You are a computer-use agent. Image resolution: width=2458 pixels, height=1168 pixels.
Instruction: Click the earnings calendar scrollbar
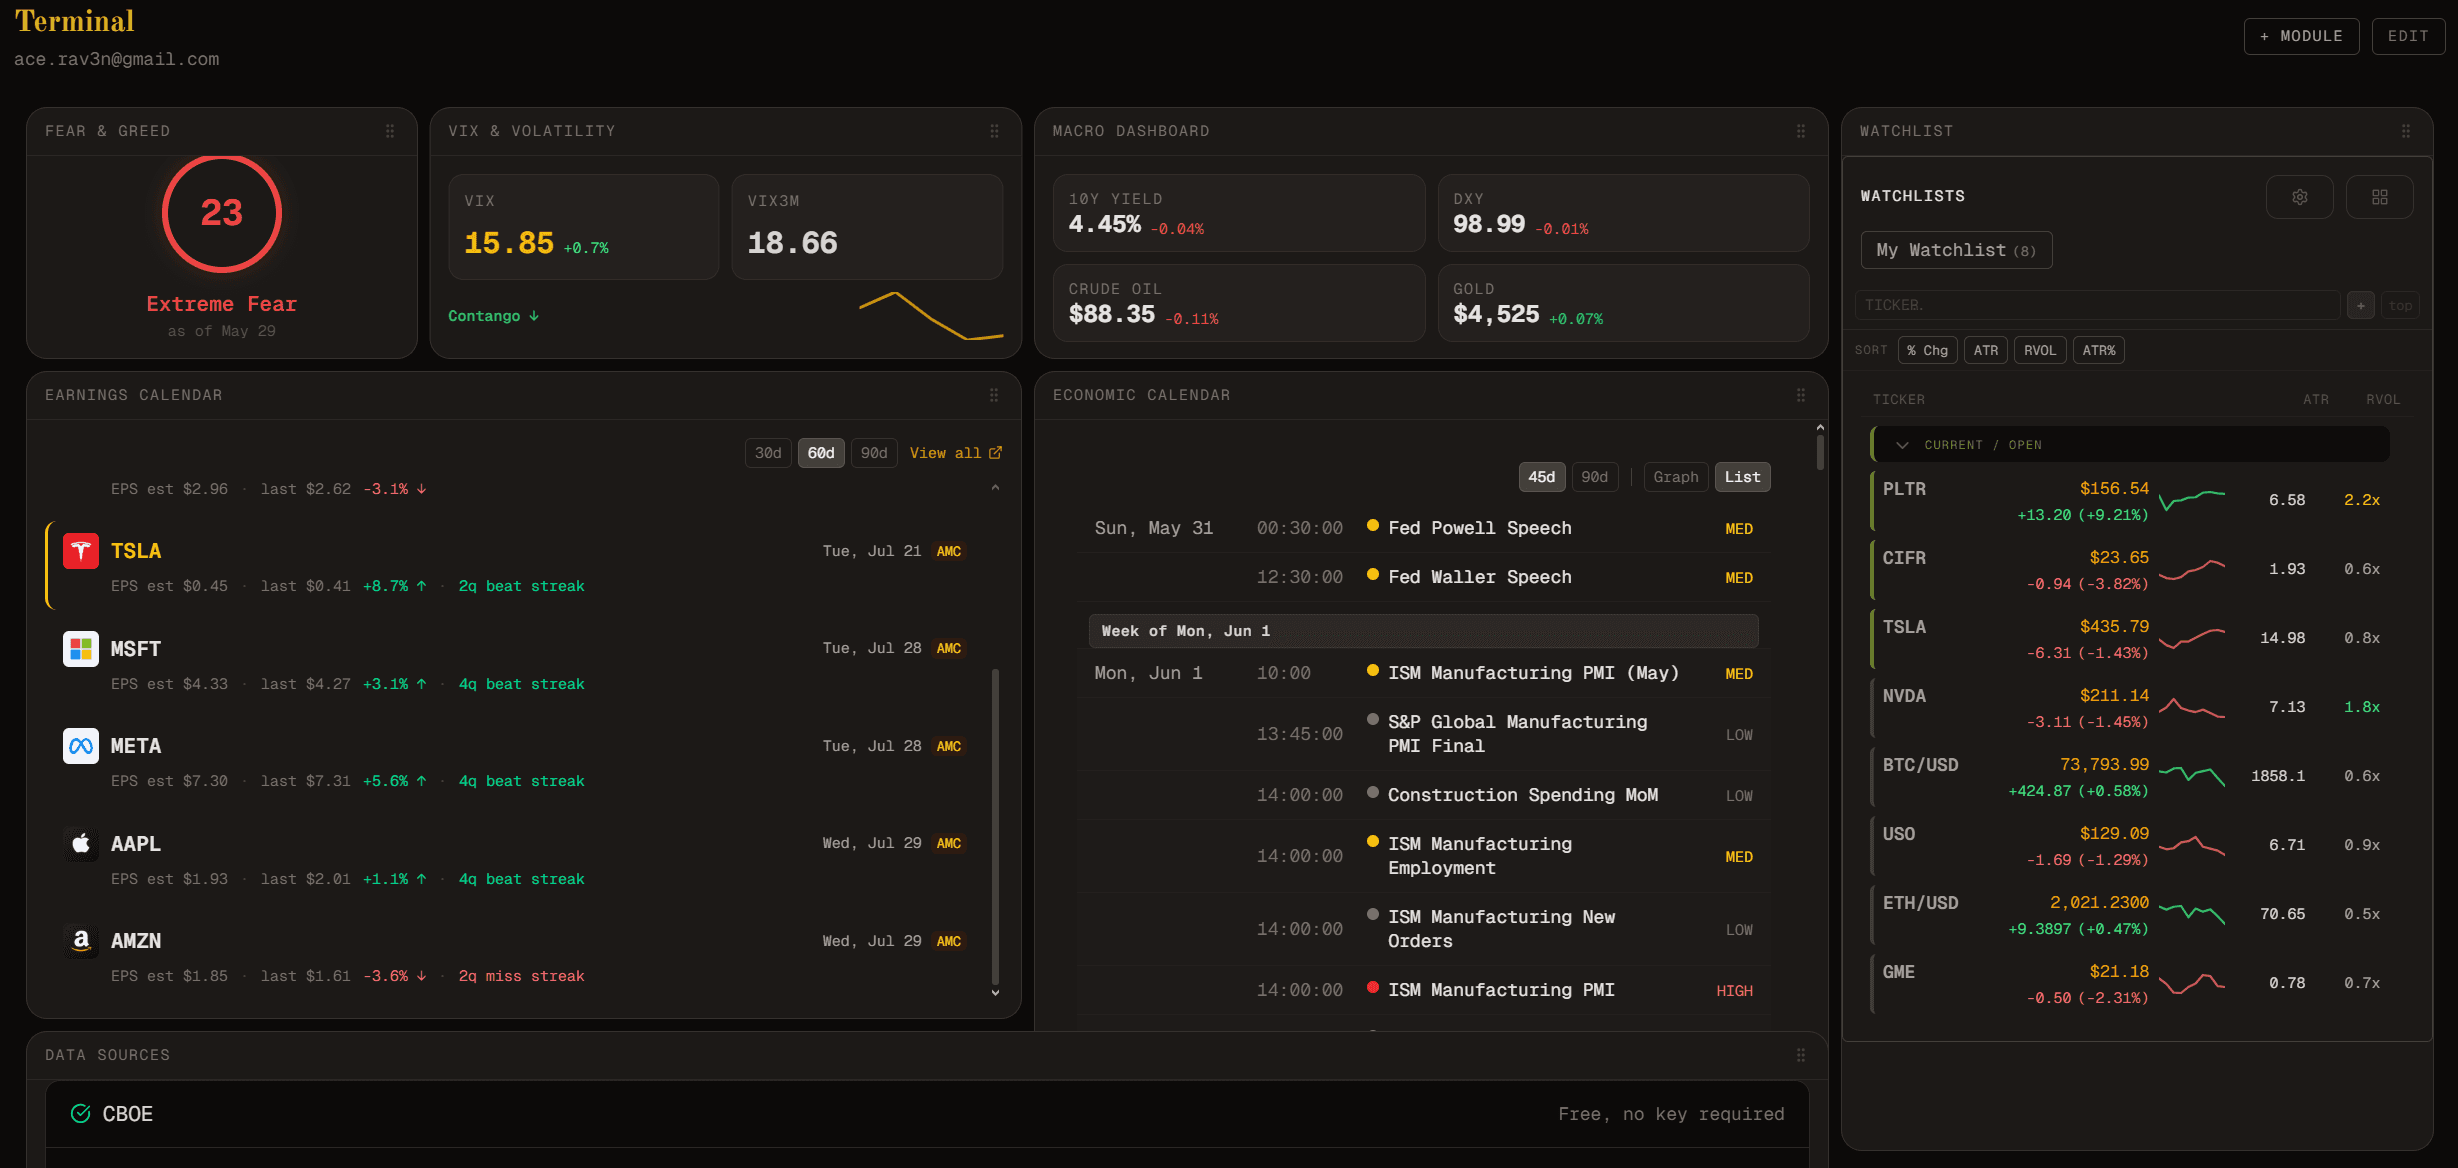(x=995, y=826)
